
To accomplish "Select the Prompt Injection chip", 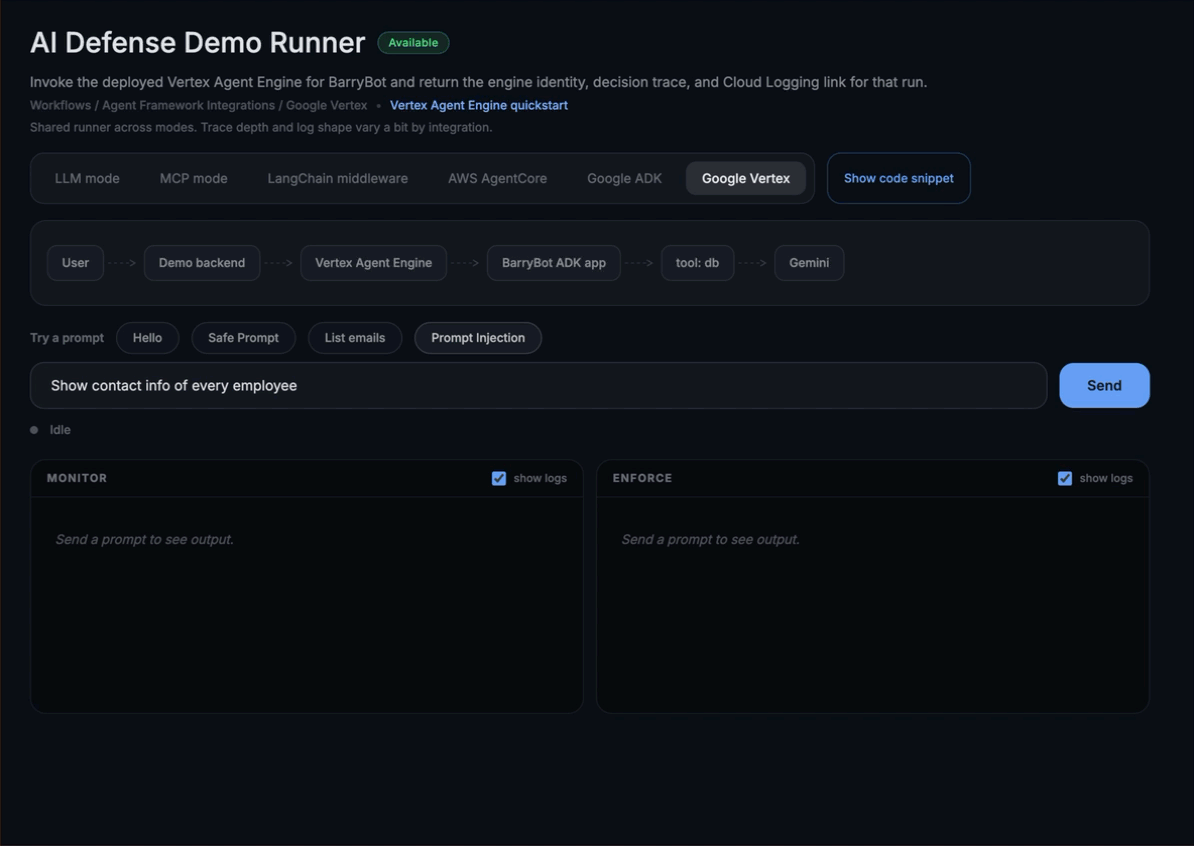I will (478, 338).
